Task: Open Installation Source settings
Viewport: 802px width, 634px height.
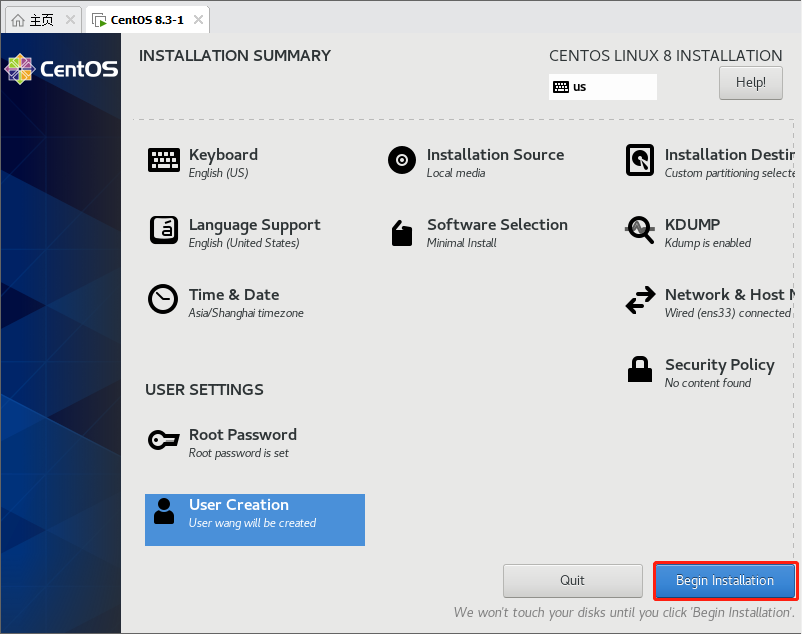Action: 496,154
